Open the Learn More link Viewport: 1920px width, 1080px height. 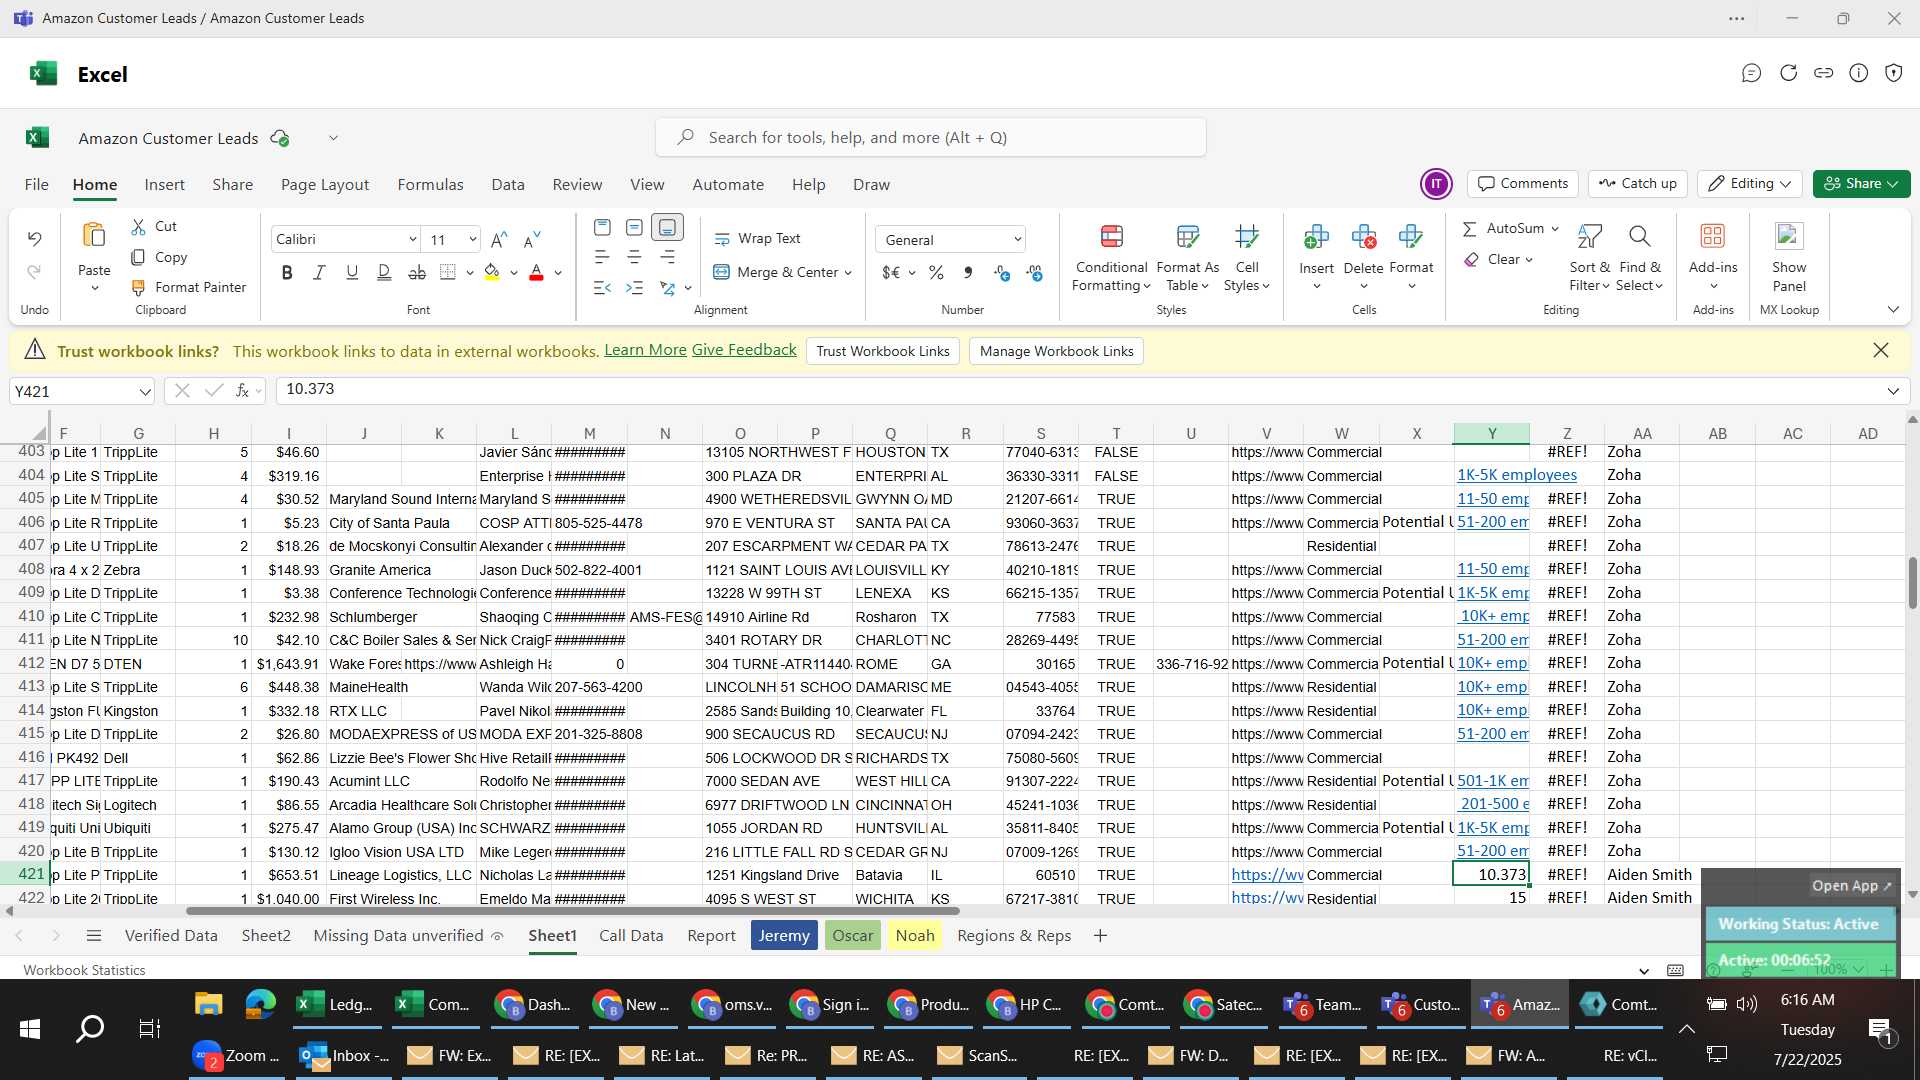tap(645, 350)
